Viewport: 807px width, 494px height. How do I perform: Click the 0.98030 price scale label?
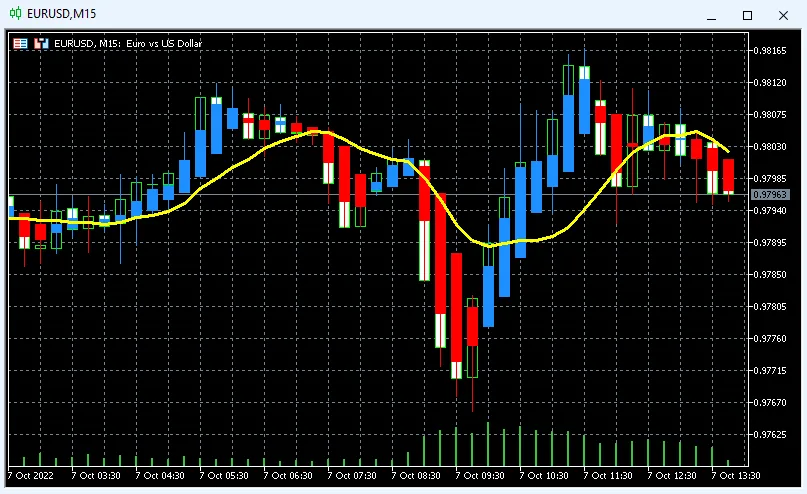point(770,147)
